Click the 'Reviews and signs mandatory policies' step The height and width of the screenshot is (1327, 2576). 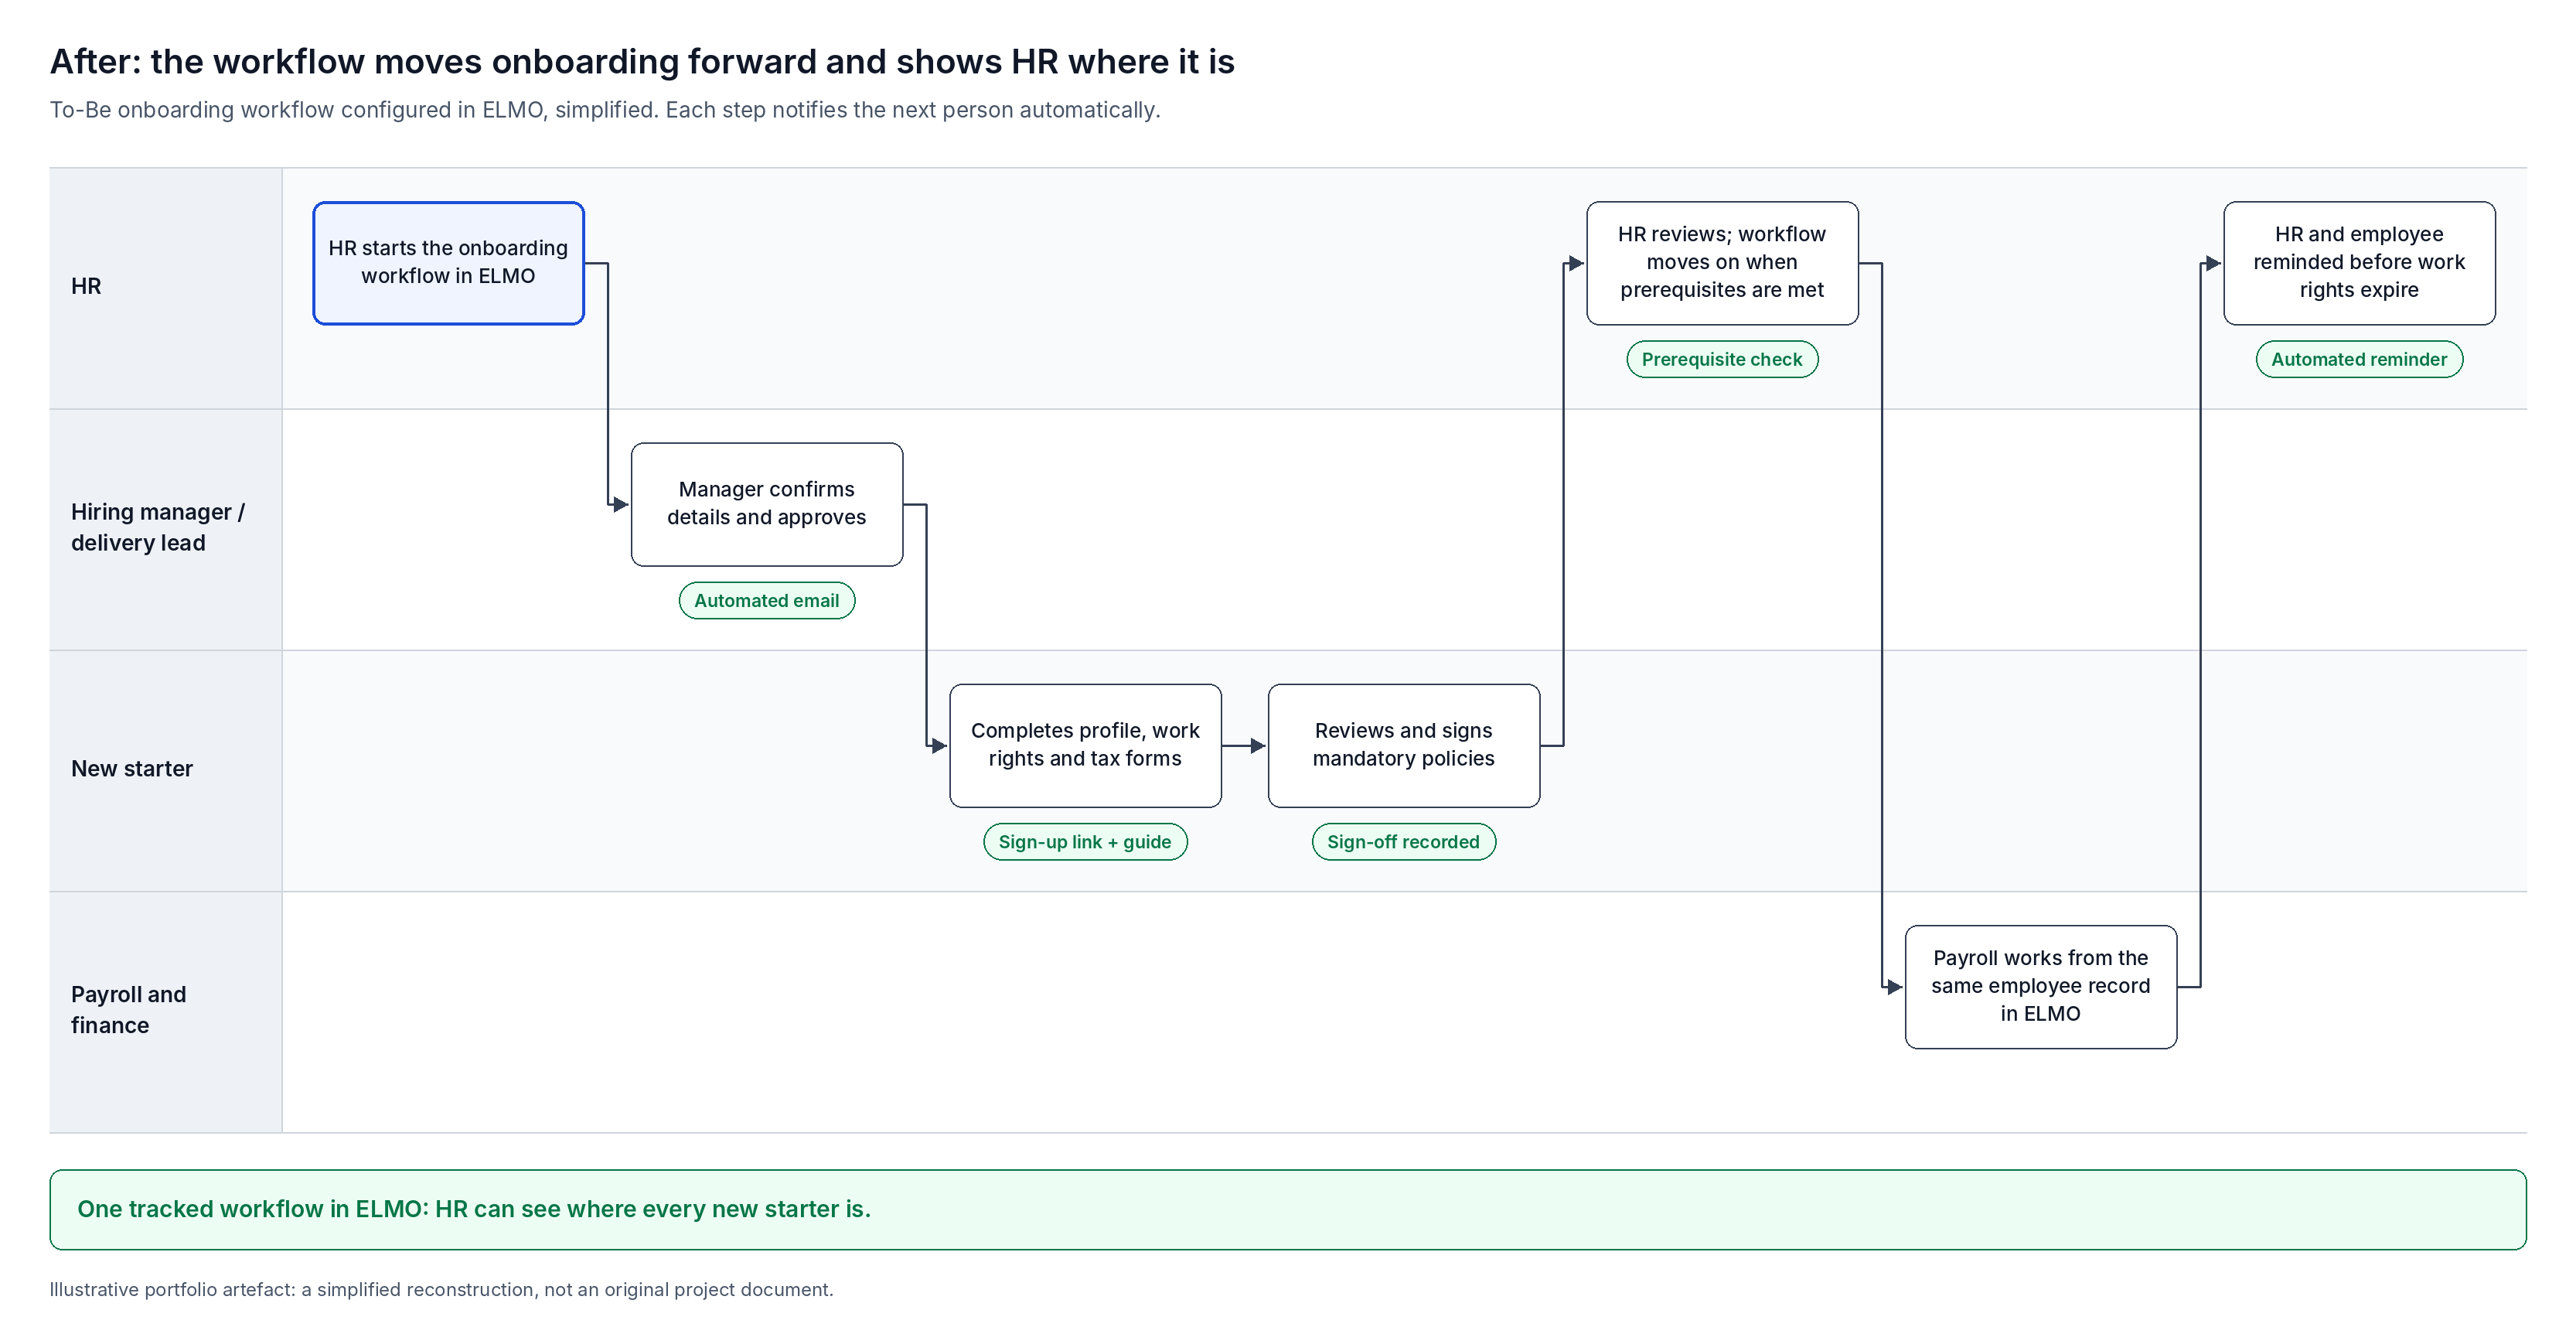pos(1403,745)
